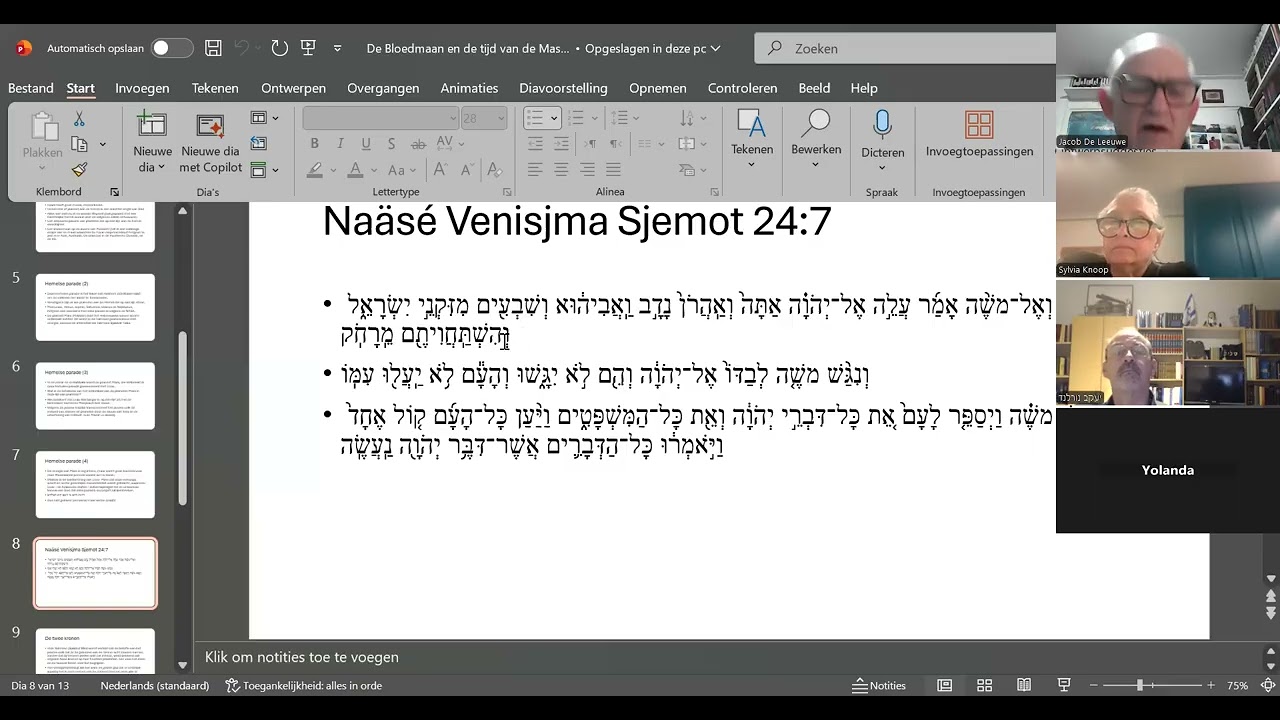
Task: Start presentation from beginning icon in title bar
Action: point(308,48)
